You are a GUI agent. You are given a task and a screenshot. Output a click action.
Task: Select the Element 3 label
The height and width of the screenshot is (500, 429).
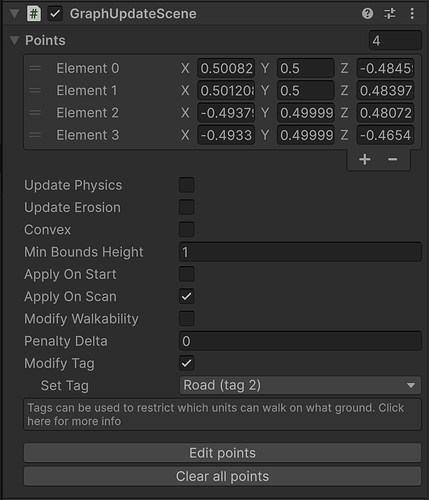point(88,135)
